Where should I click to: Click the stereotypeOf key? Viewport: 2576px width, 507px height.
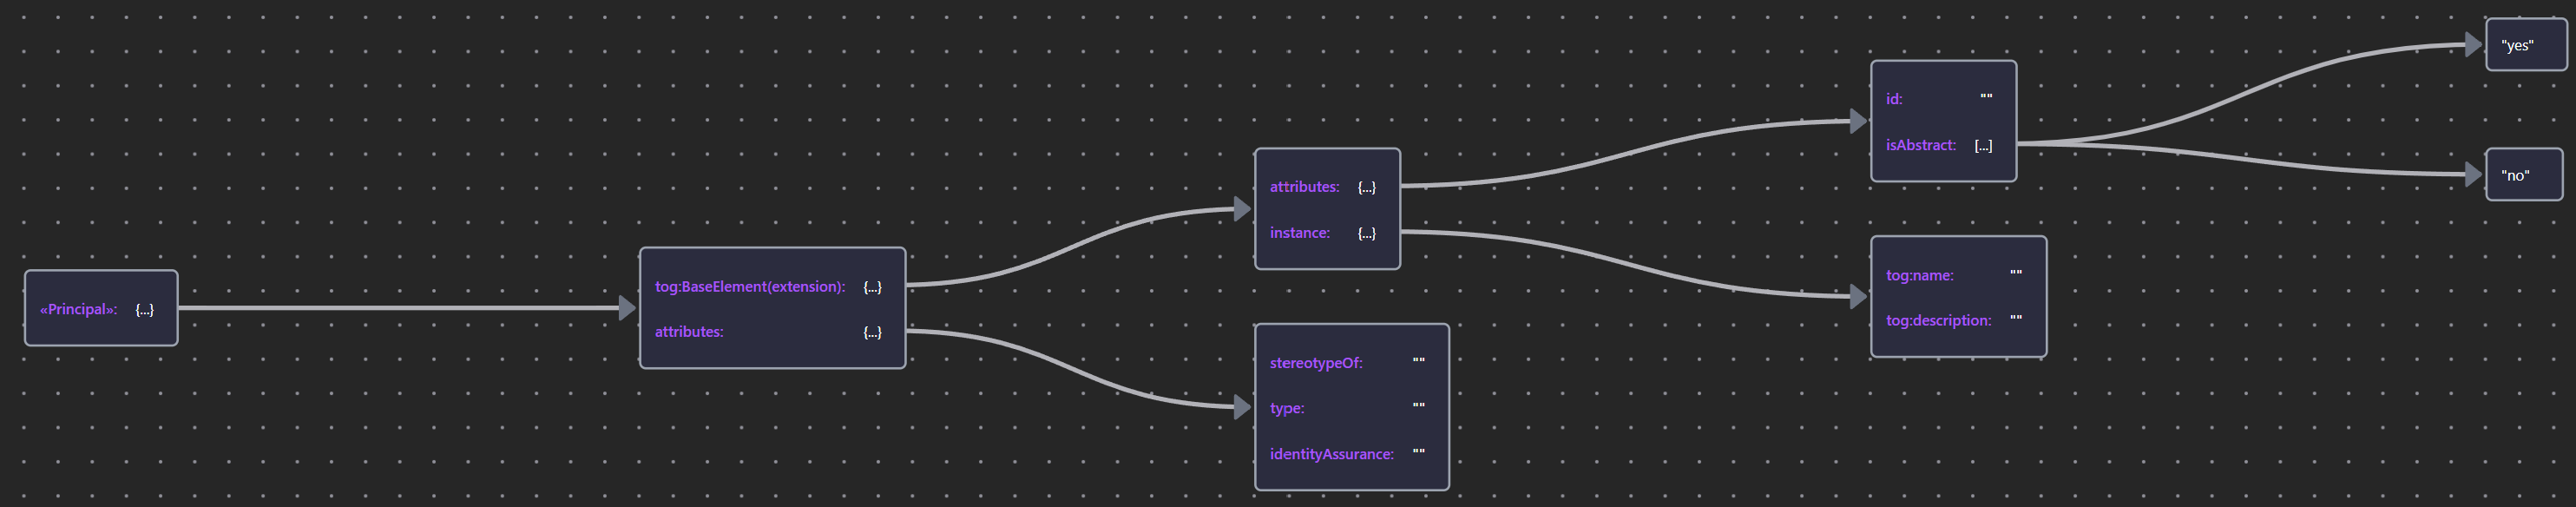[1316, 363]
